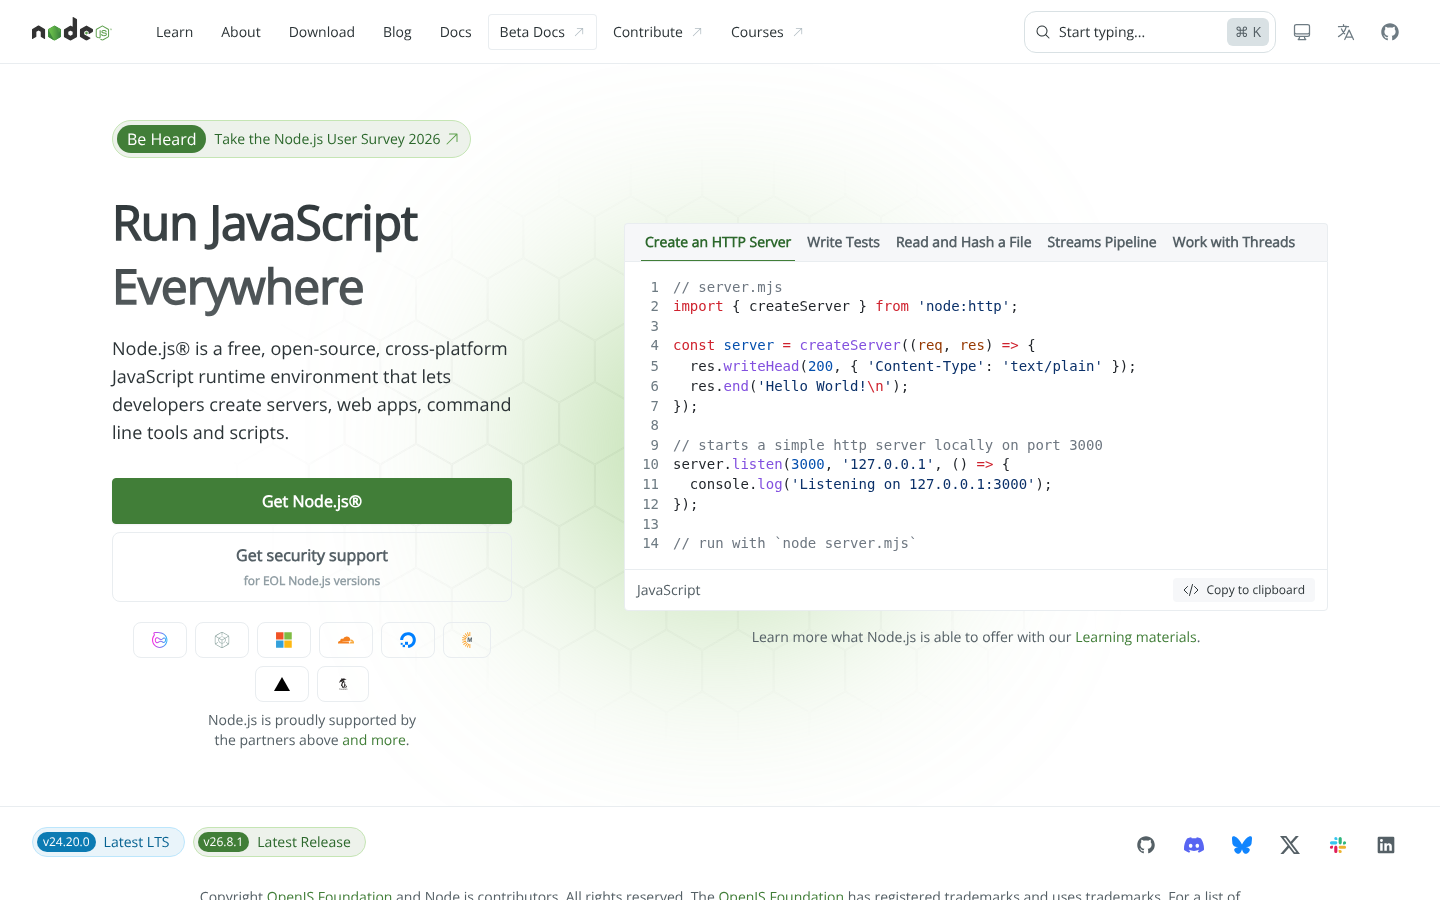Open the GitHub icon in the footer

1146,845
